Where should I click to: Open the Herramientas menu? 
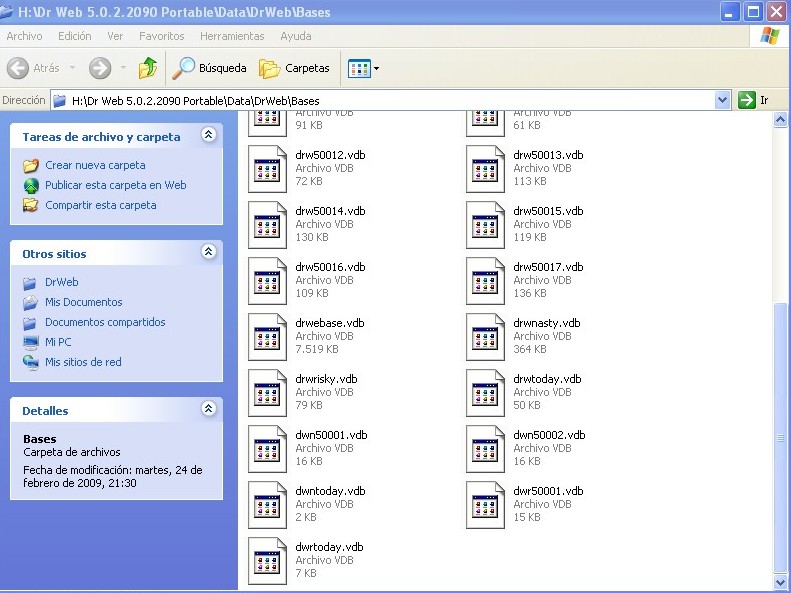point(232,36)
